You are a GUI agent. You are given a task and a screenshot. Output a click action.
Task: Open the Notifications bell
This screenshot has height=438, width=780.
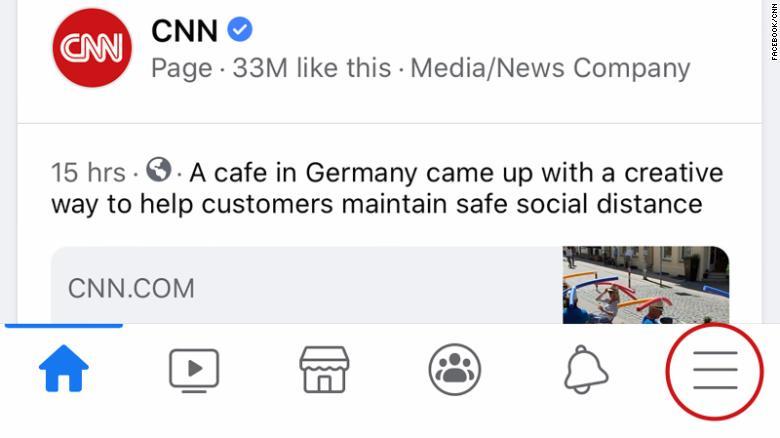click(586, 371)
